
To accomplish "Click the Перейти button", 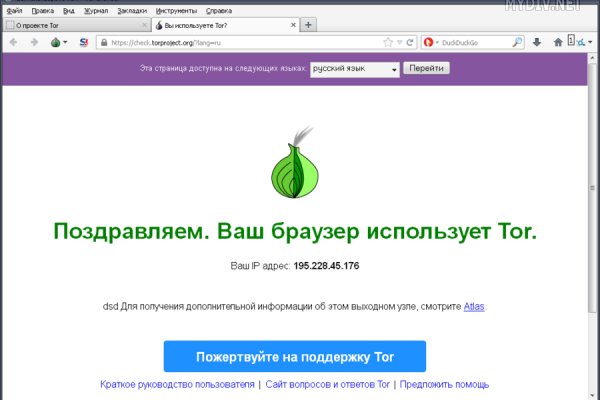I will point(428,68).
